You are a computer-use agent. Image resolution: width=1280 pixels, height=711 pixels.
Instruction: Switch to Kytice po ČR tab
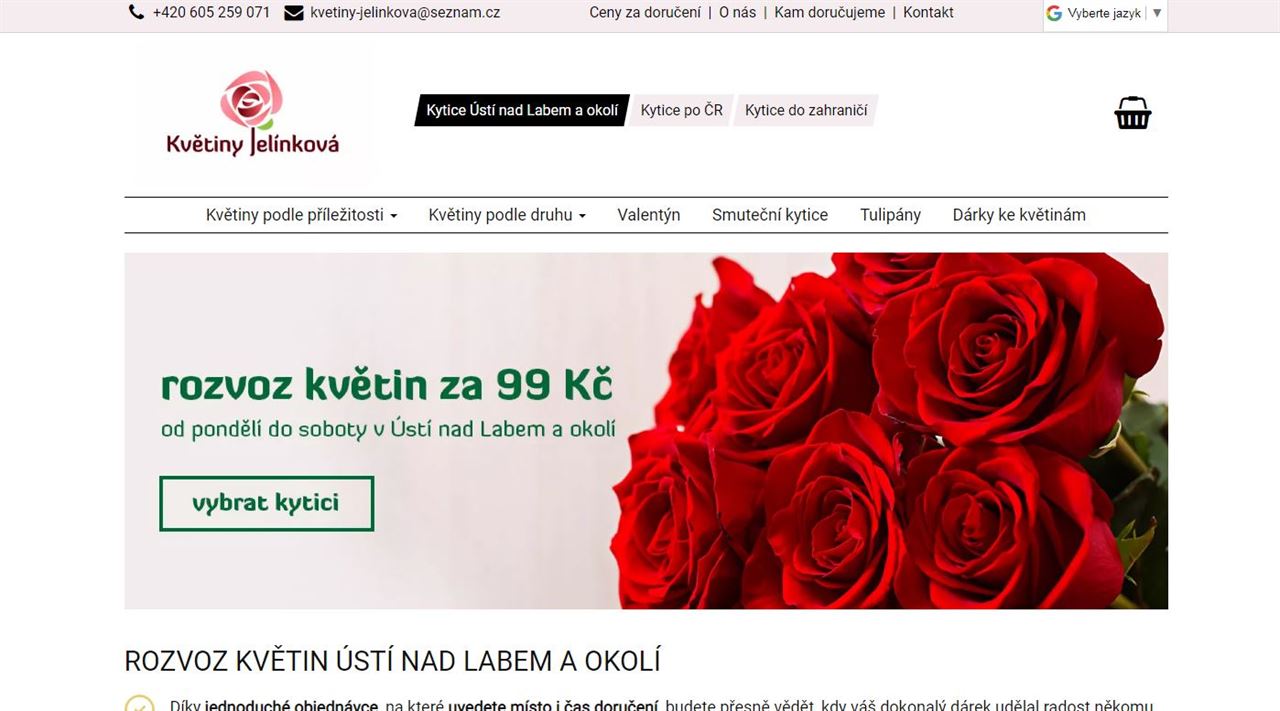pos(682,110)
